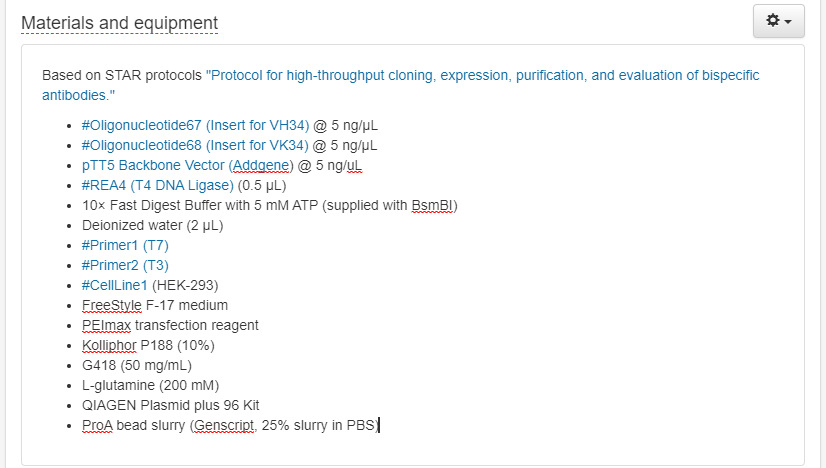Place cursor in Deionized water line

152,225
